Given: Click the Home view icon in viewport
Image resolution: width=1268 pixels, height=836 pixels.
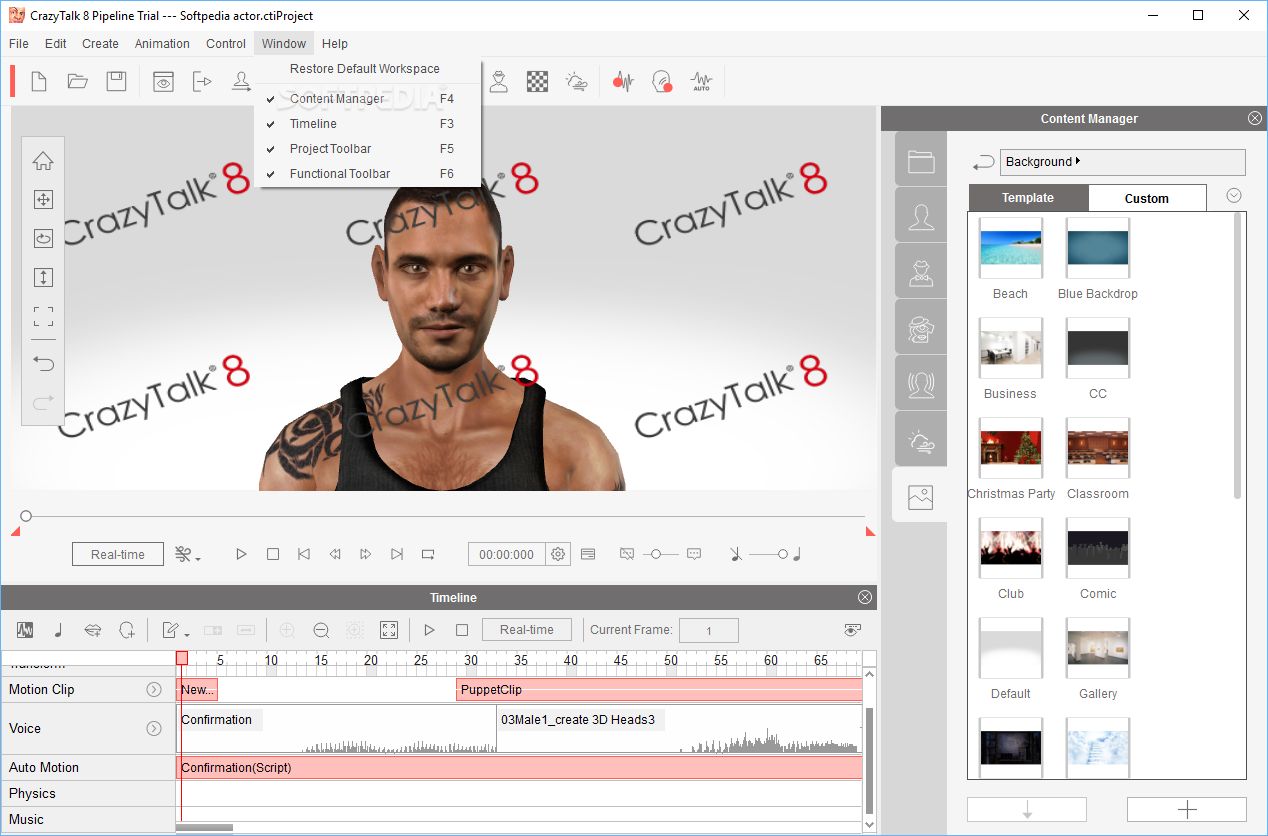Looking at the screenshot, I should (x=43, y=161).
